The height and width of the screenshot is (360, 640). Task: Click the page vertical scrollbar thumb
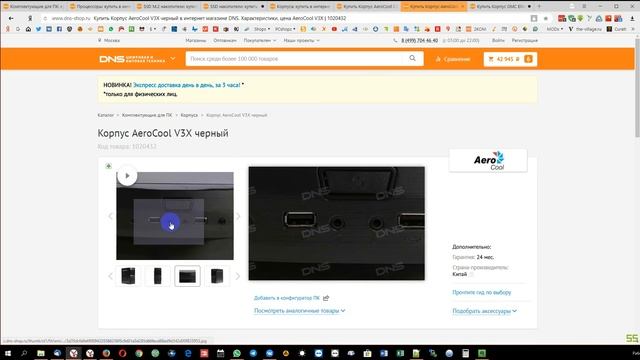637,88
